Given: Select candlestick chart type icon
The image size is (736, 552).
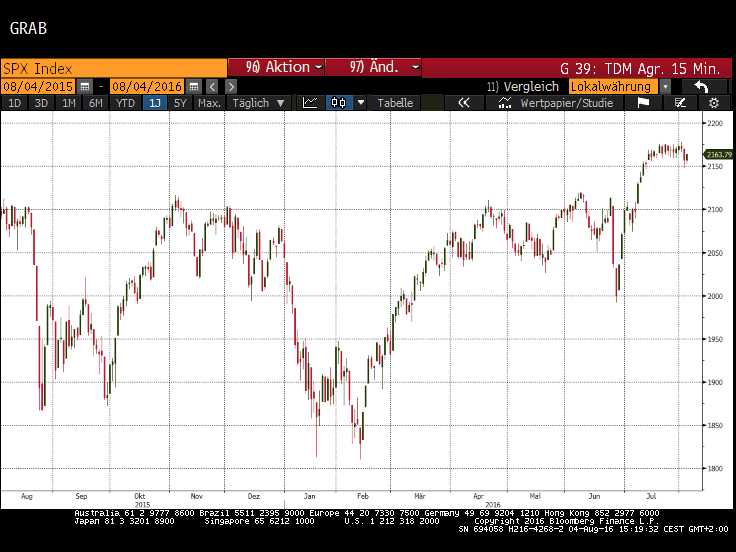Looking at the screenshot, I should (x=338, y=103).
